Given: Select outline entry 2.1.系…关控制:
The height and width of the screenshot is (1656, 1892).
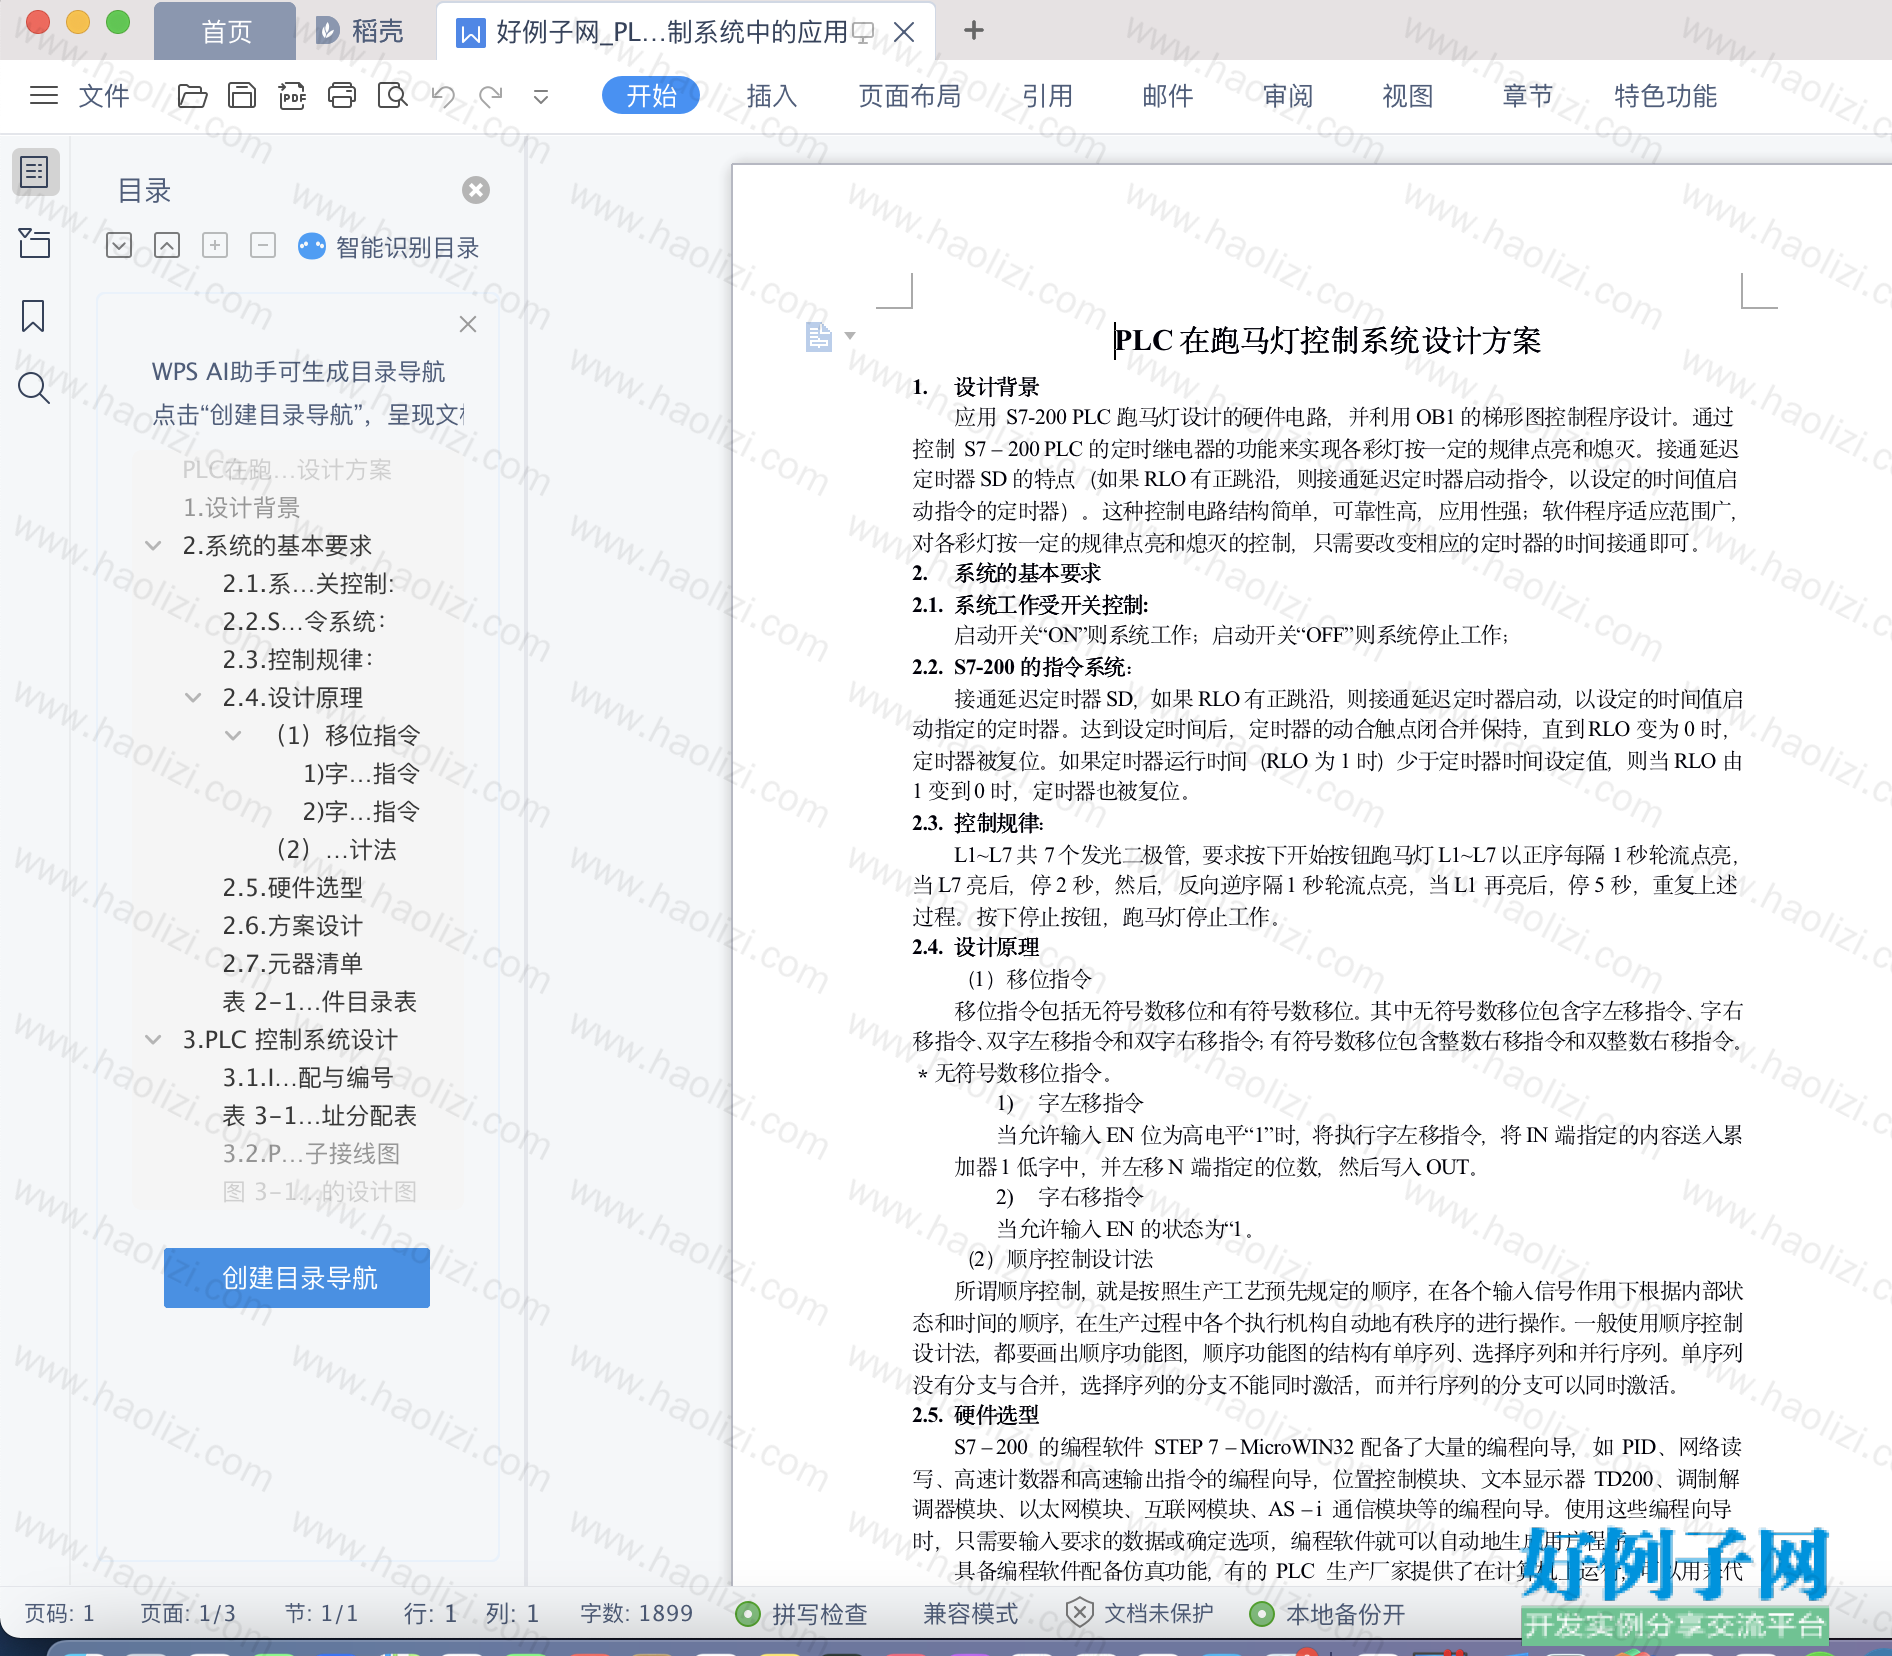Looking at the screenshot, I should [x=308, y=583].
